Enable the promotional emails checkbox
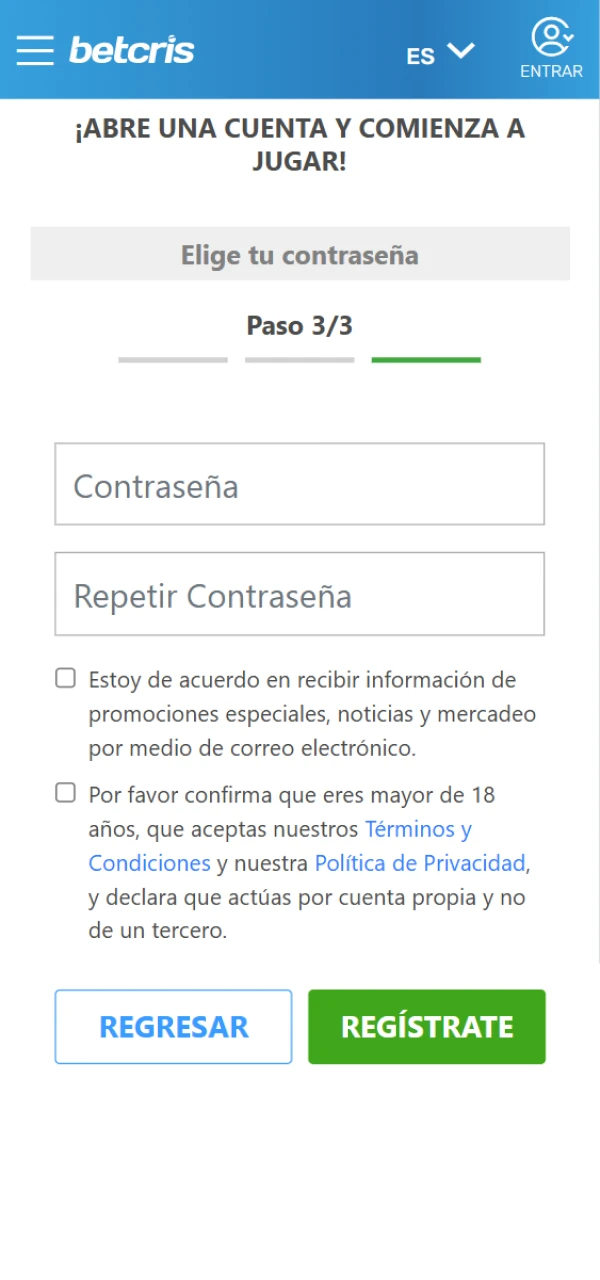 [65, 678]
